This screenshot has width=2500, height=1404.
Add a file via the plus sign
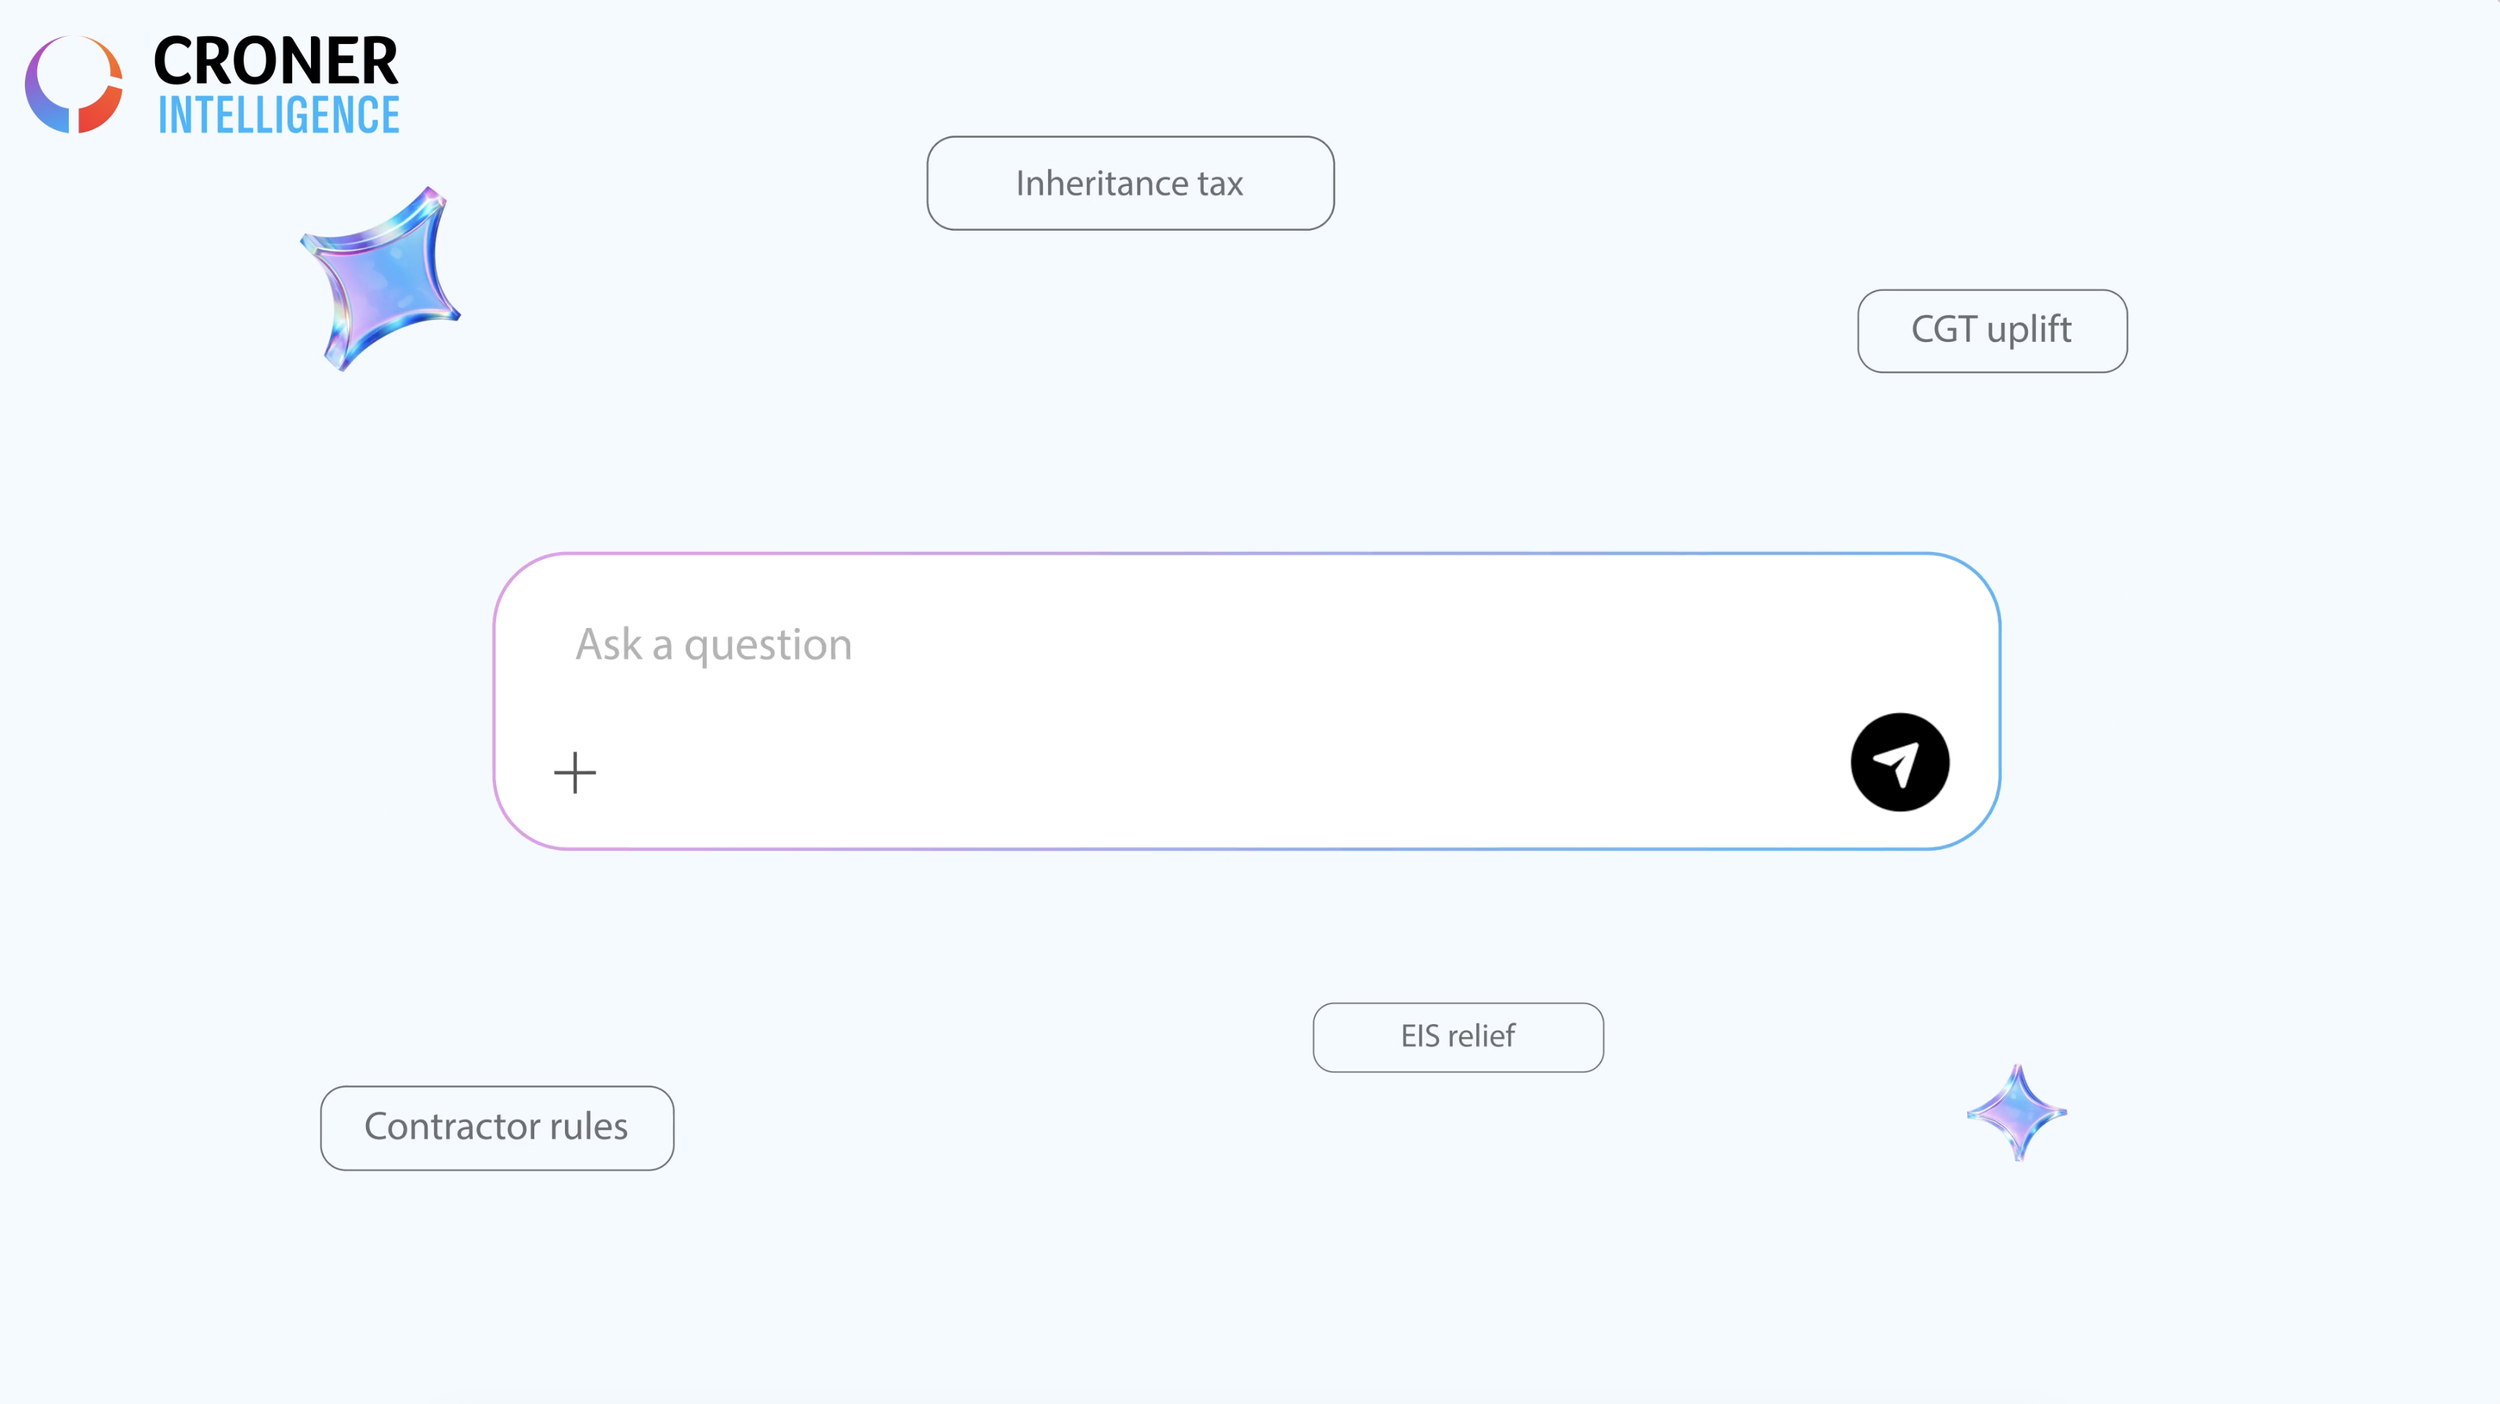[575, 773]
